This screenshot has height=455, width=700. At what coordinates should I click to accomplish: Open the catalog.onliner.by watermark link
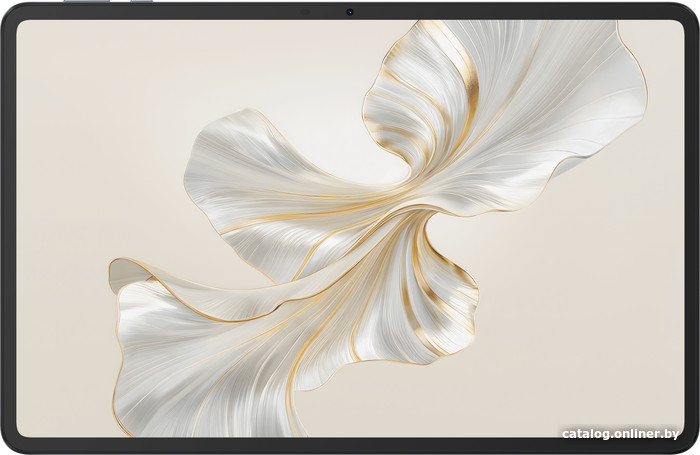click(620, 433)
